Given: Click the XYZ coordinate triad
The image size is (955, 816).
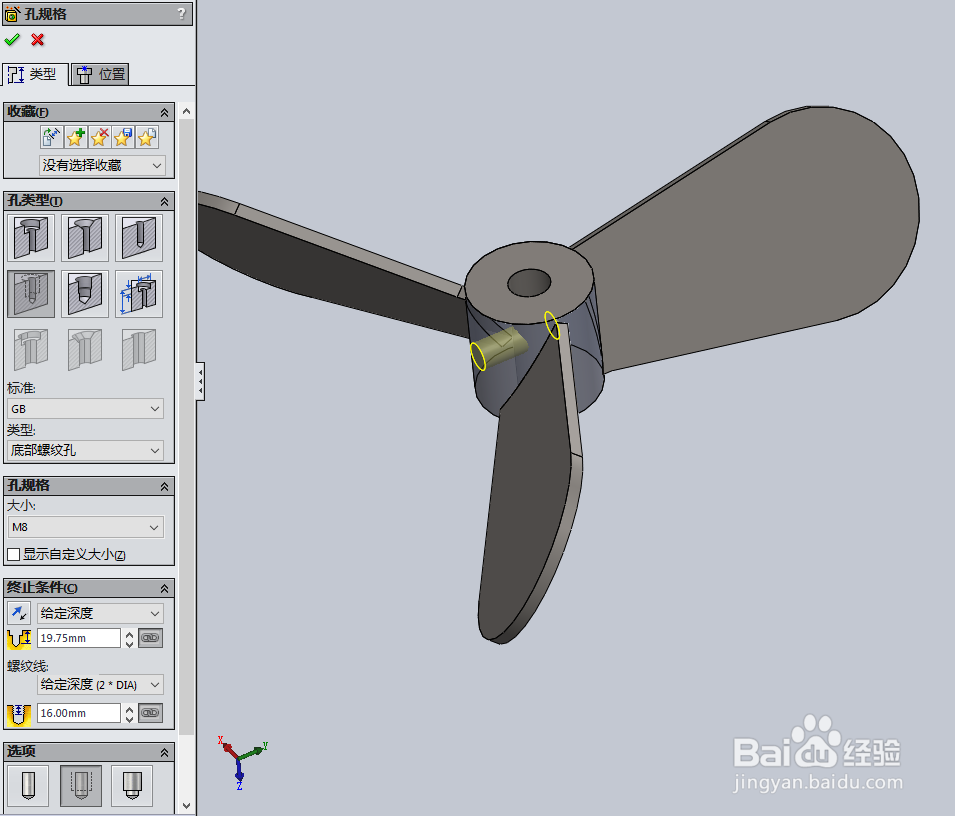Looking at the screenshot, I should point(241,761).
